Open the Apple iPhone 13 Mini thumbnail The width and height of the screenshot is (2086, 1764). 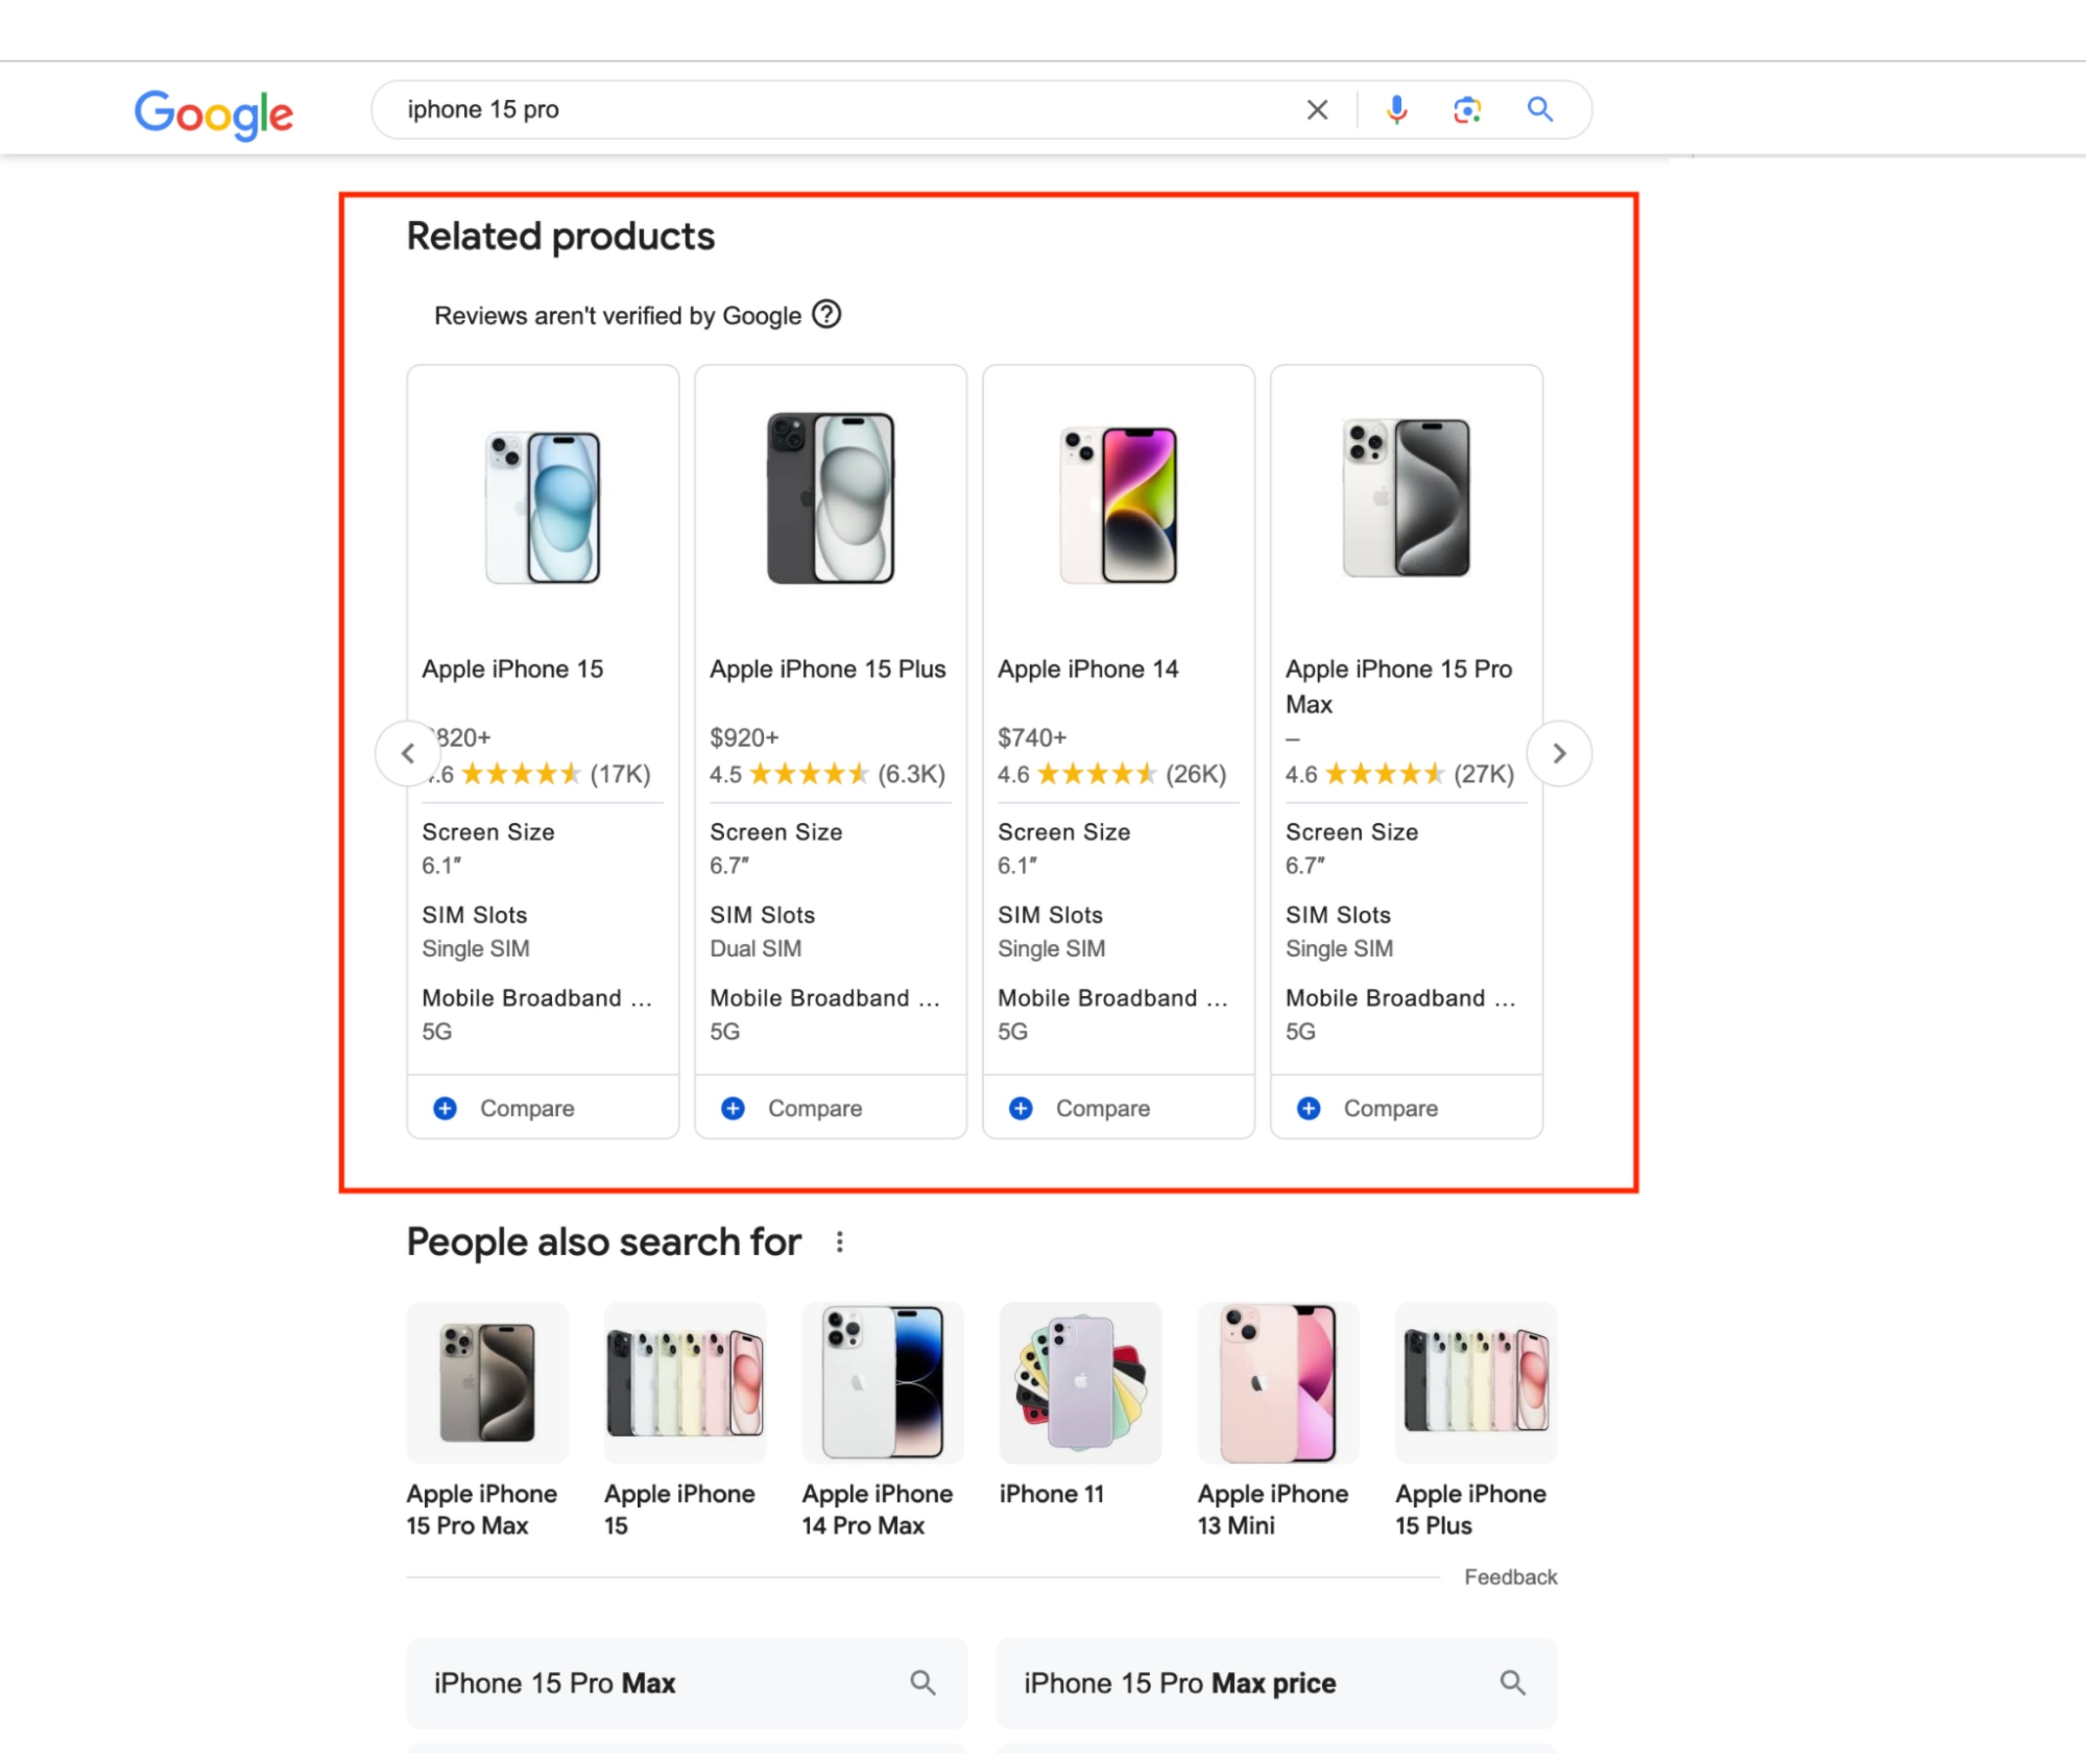click(x=1277, y=1383)
